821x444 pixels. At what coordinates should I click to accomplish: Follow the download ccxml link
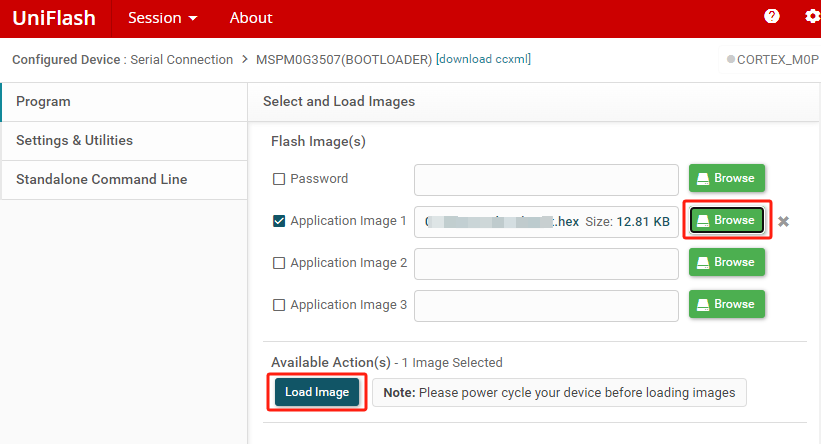pyautogui.click(x=483, y=59)
